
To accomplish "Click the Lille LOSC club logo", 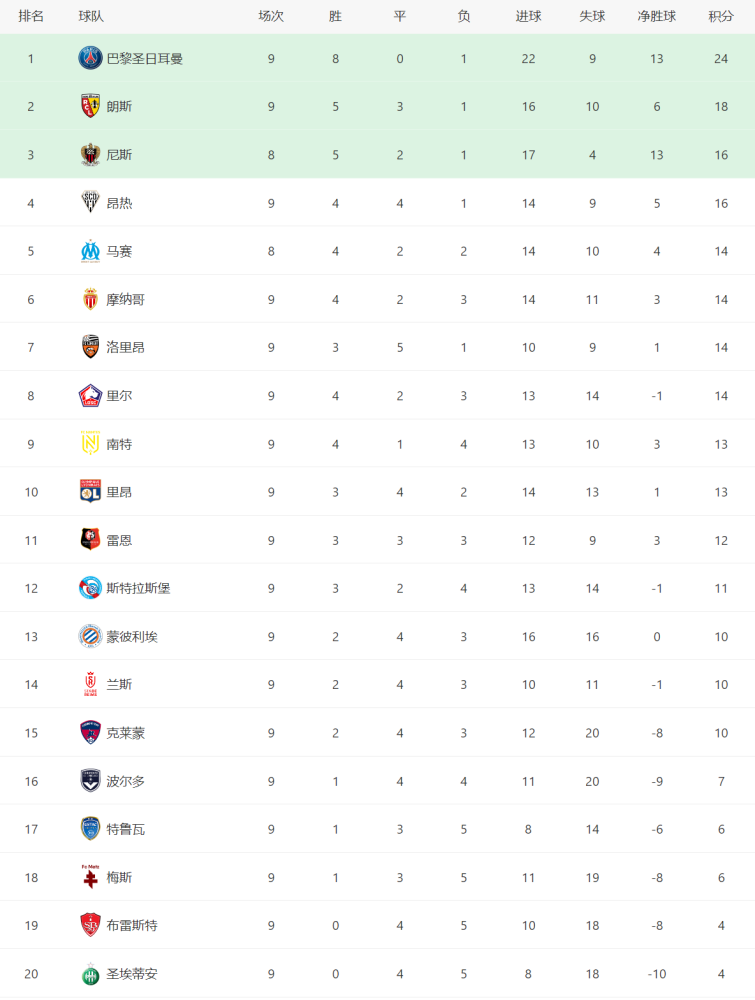I will click(91, 395).
